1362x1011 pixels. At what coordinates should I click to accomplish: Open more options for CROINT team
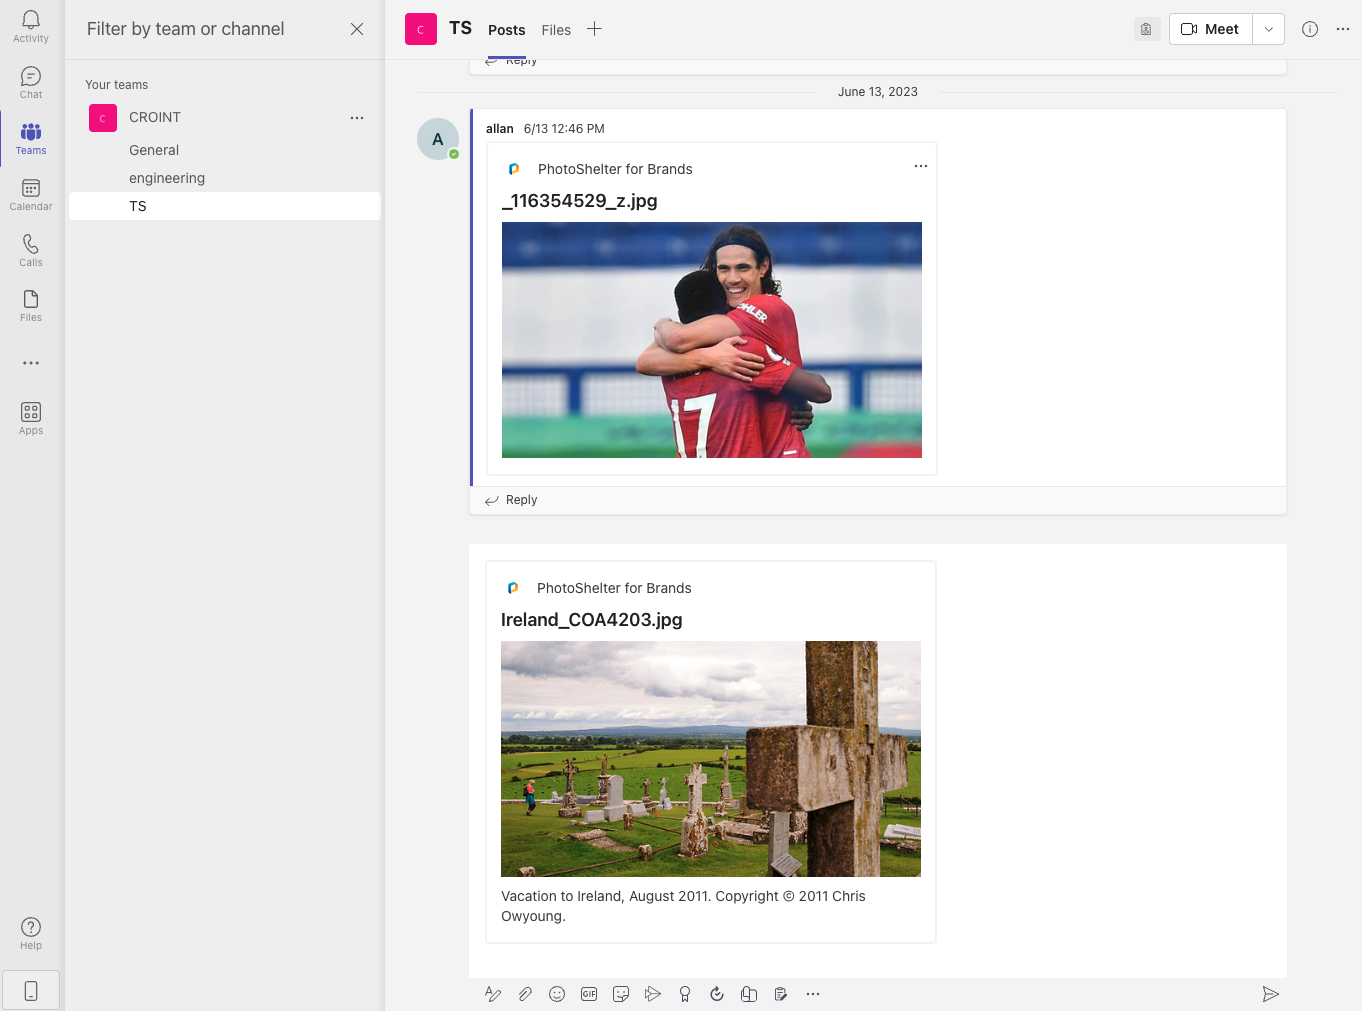point(357,118)
